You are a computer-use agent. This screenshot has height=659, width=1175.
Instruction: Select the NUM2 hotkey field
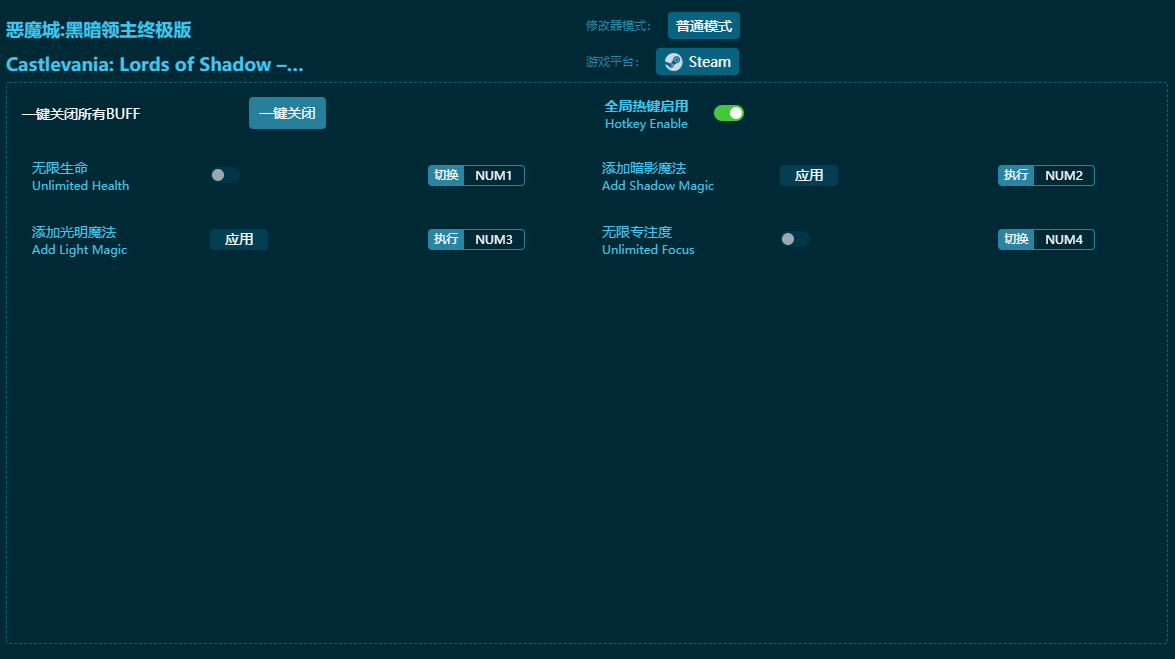pos(1063,176)
